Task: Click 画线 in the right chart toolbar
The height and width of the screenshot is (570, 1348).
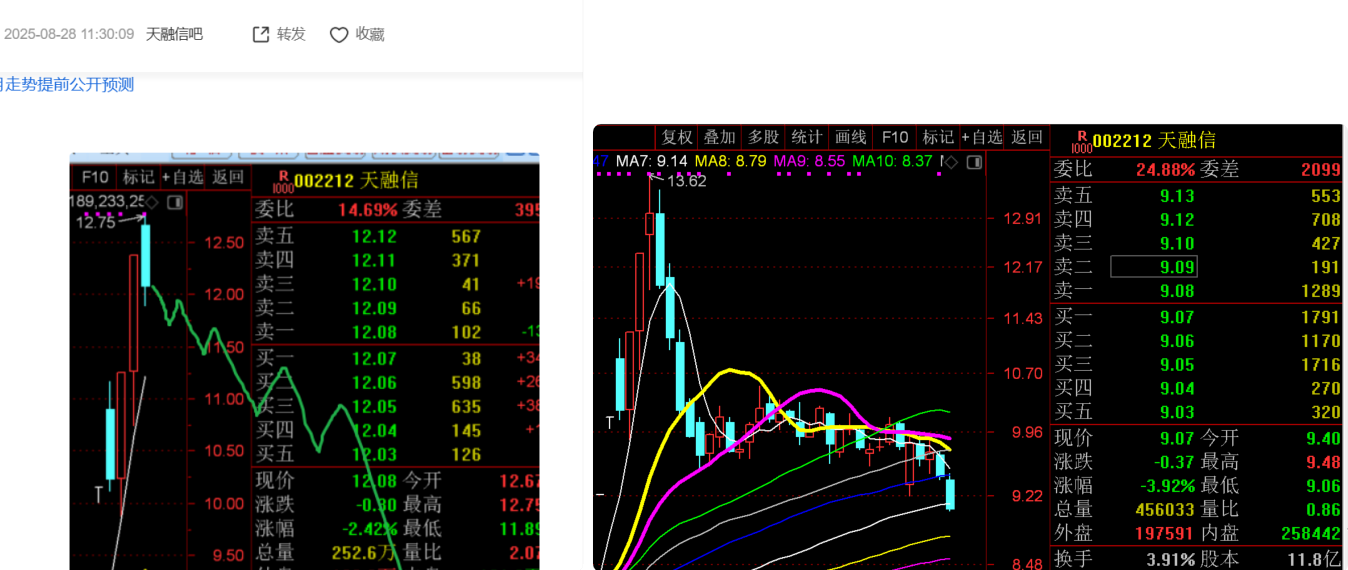Action: (849, 137)
